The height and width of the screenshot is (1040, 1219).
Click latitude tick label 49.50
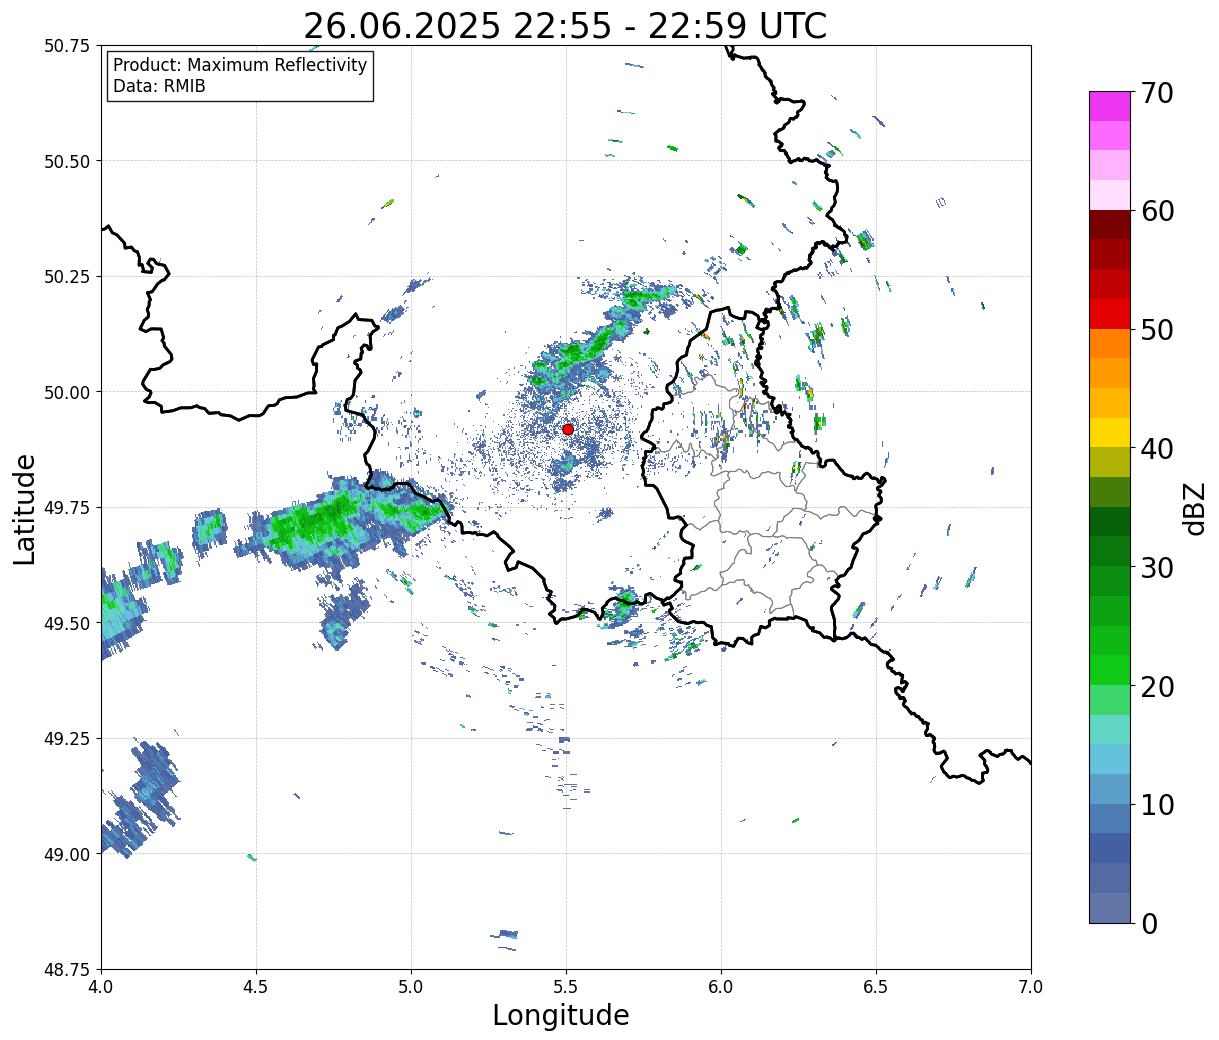(67, 623)
